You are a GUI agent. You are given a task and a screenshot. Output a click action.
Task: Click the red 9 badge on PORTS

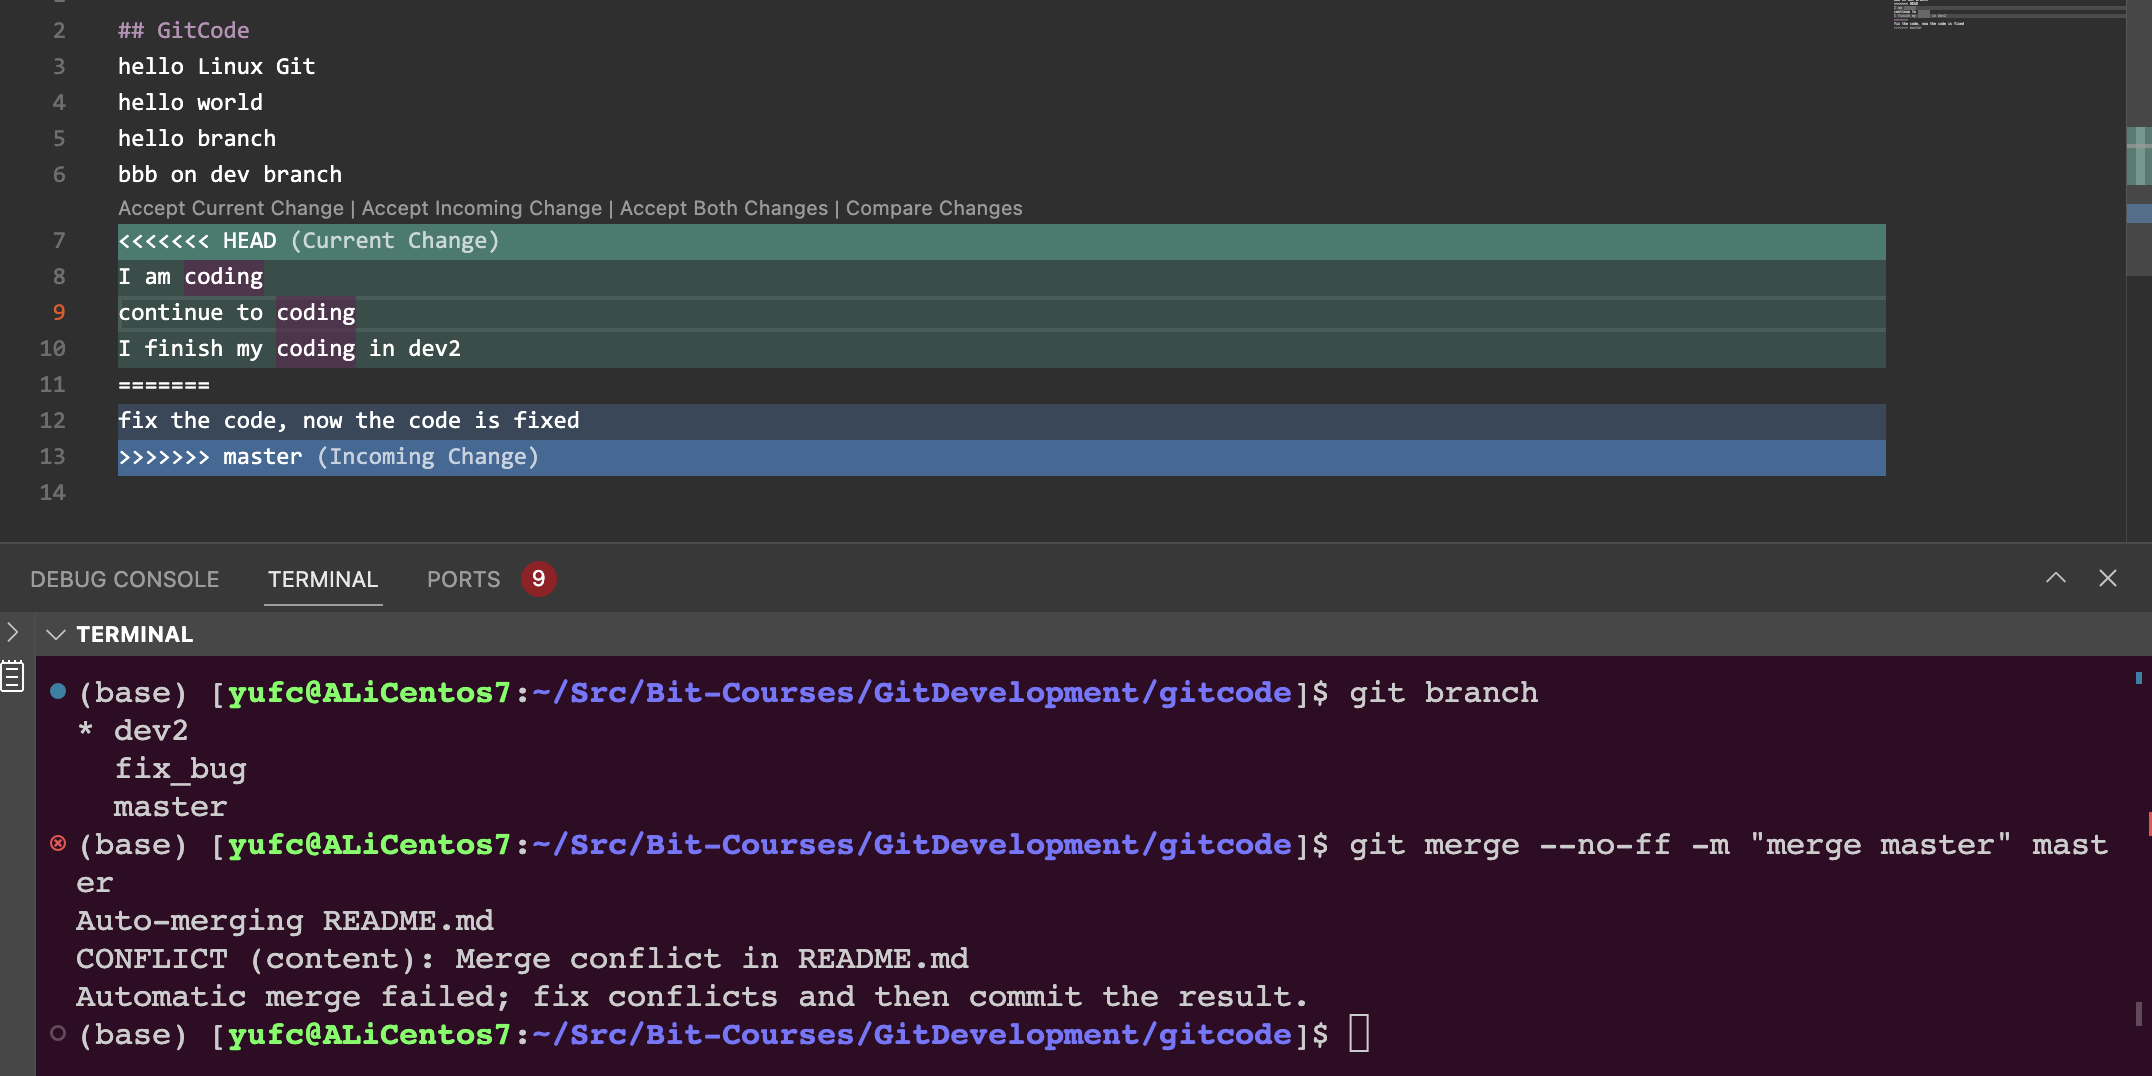(x=538, y=579)
